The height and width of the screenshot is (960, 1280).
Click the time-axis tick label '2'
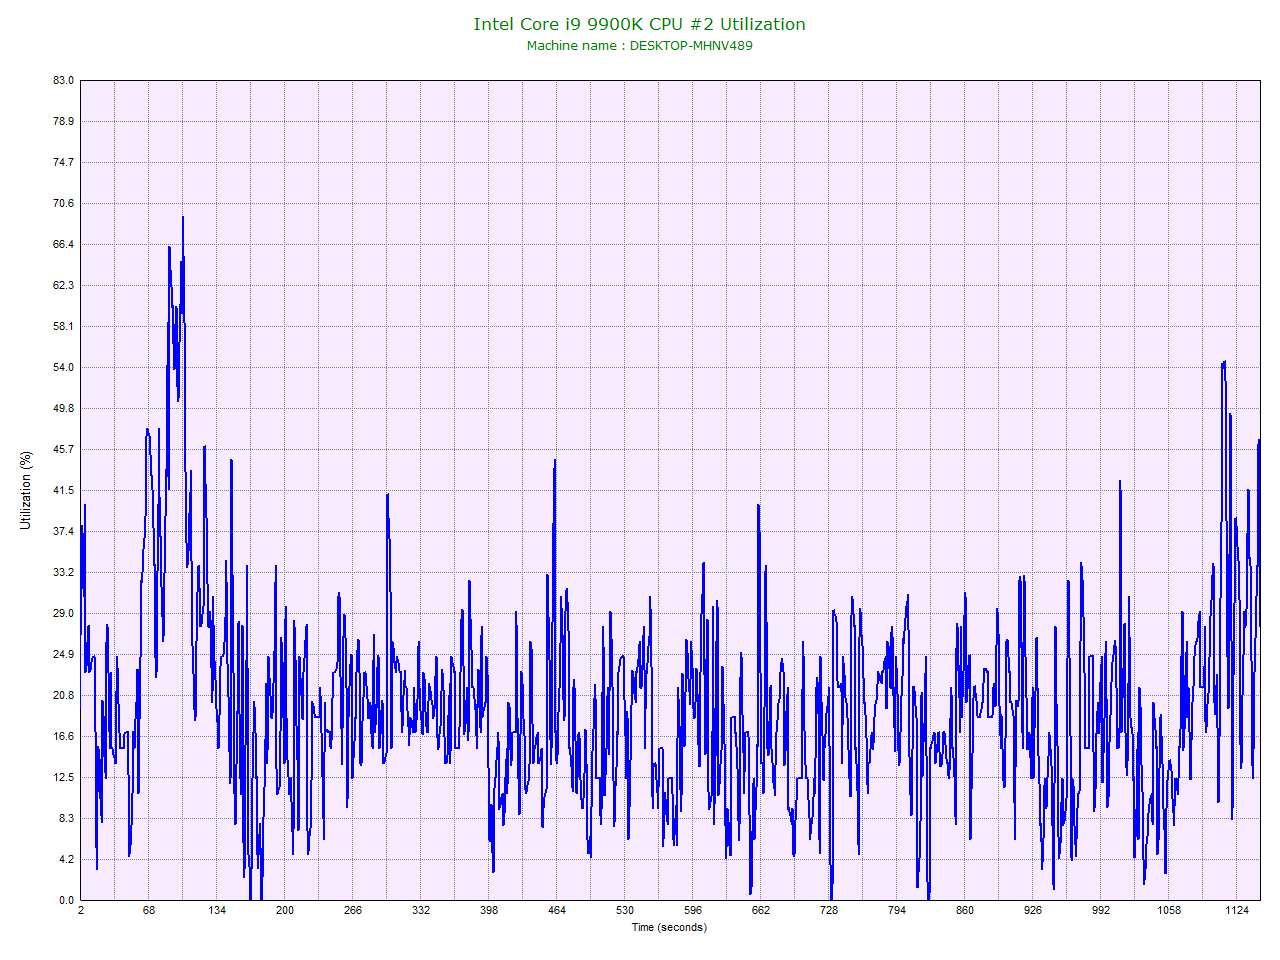(x=81, y=911)
